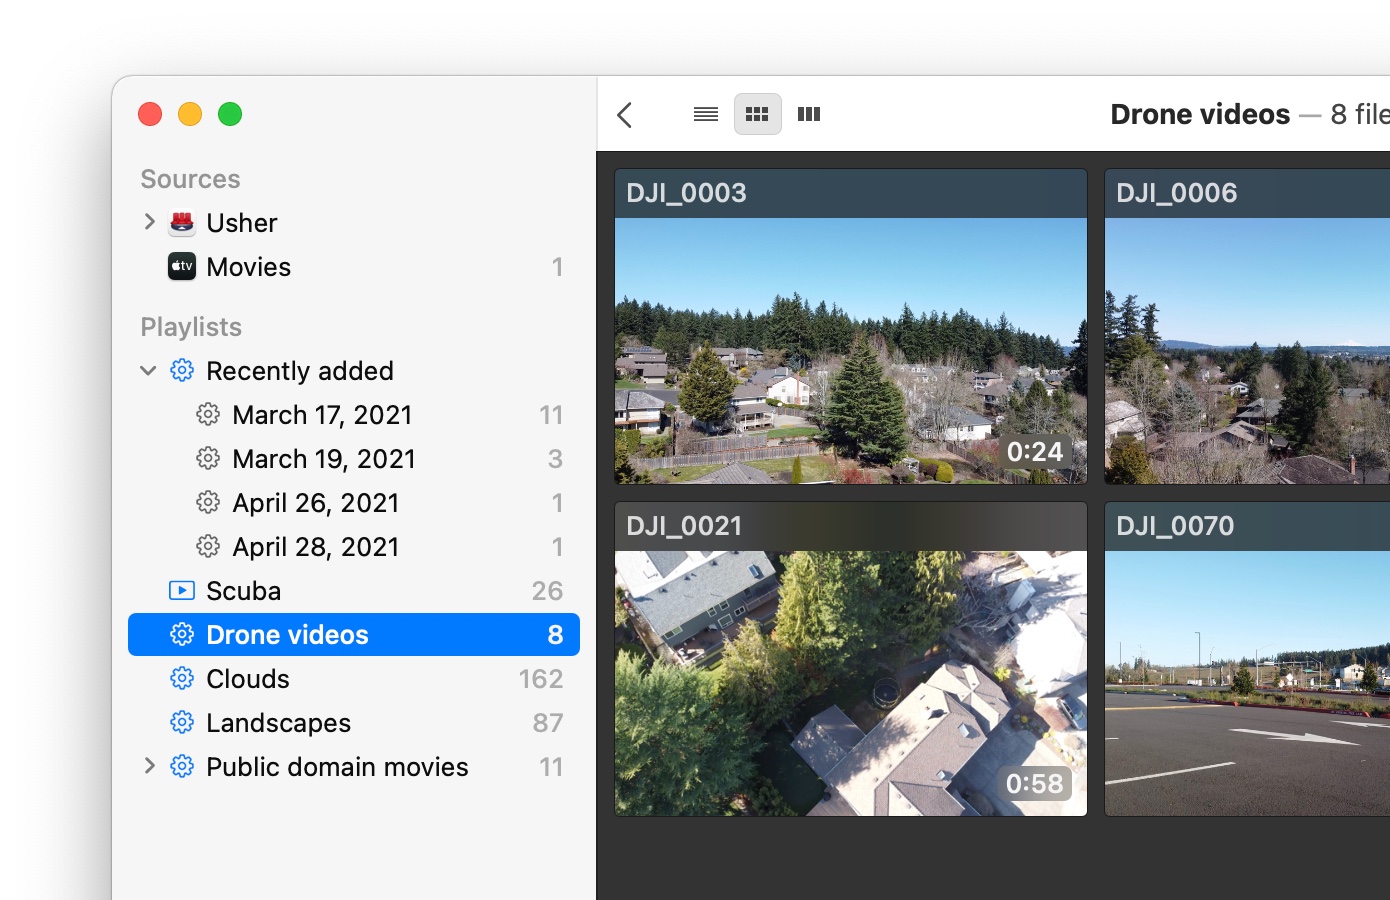Viewport: 1390px width, 900px height.
Task: Open the Recently added playlist
Action: click(354, 370)
